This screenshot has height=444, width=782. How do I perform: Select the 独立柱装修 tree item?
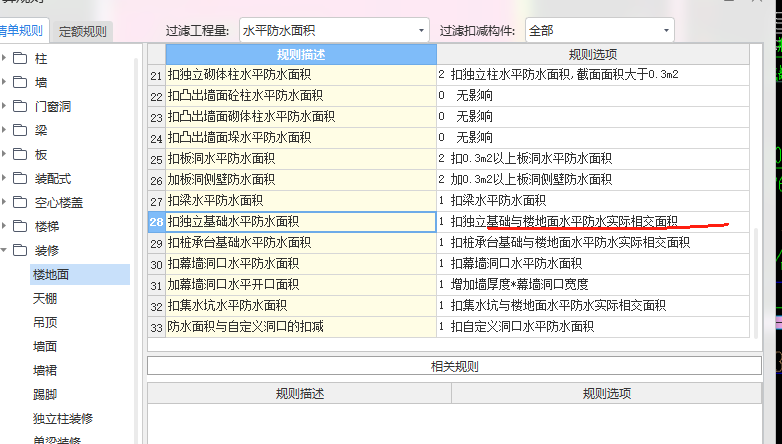tap(63, 418)
